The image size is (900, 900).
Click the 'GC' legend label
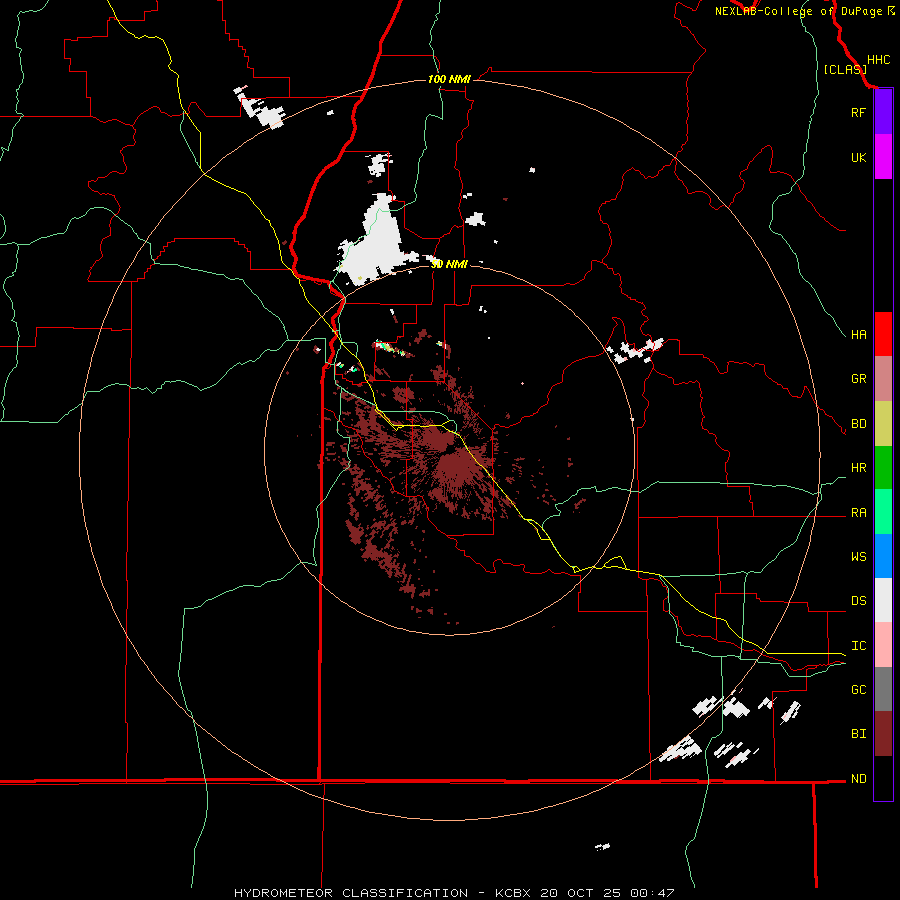point(858,690)
